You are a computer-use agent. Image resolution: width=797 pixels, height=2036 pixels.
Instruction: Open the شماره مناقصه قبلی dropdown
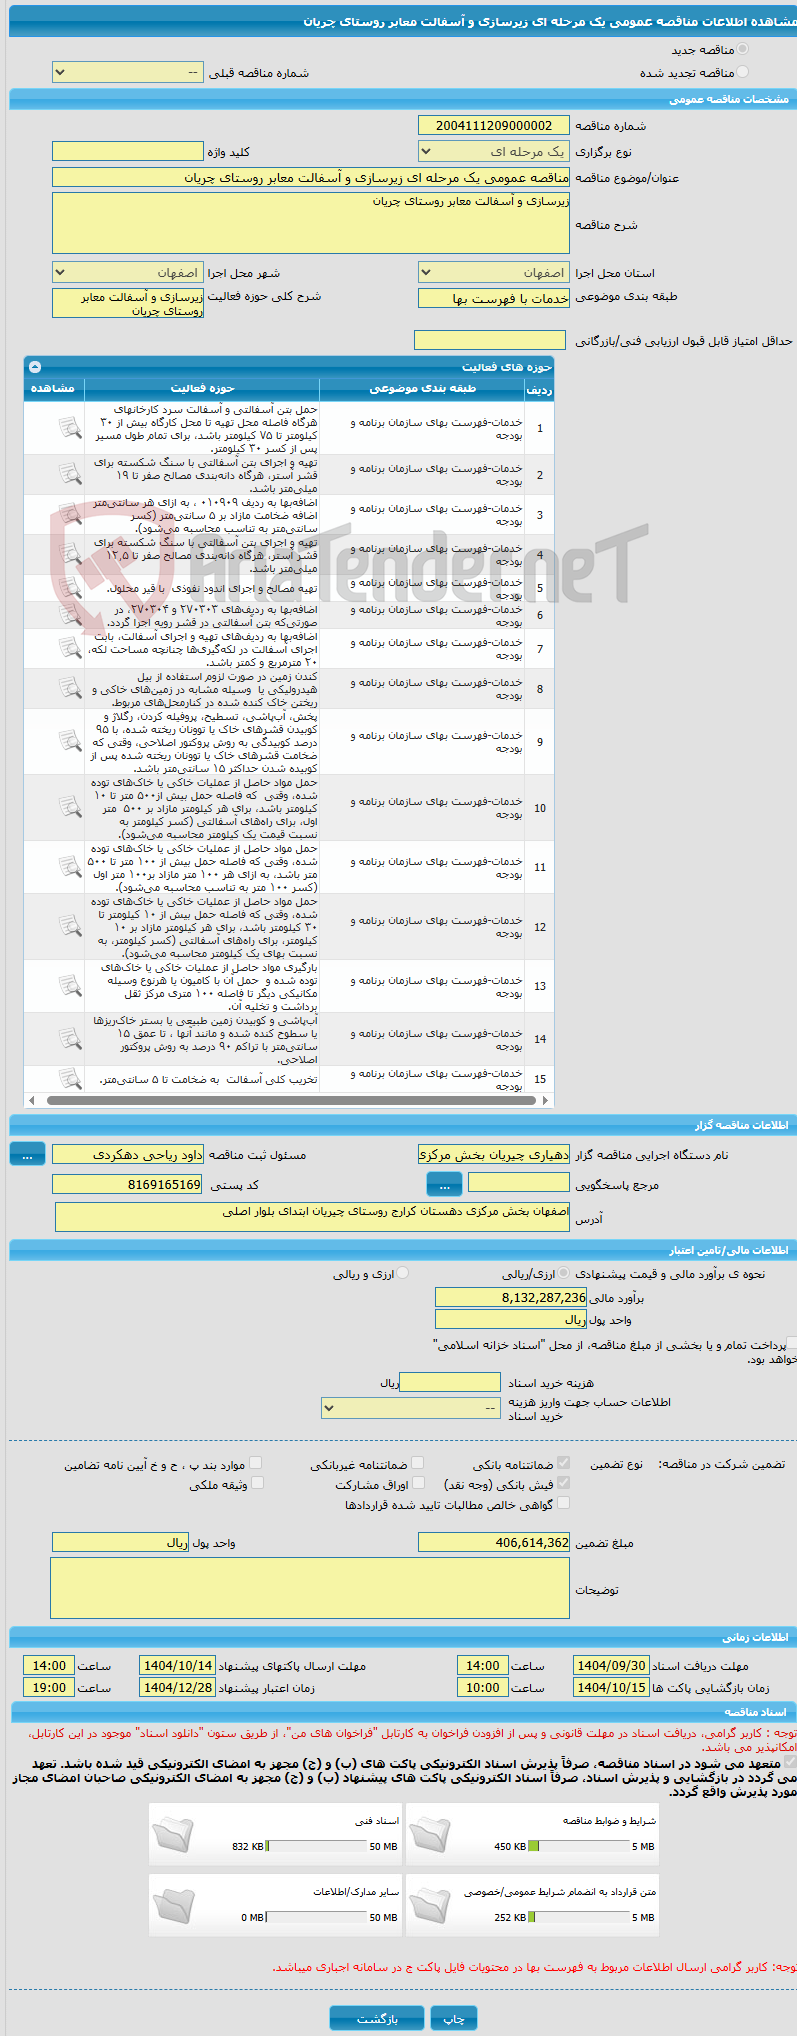(128, 73)
